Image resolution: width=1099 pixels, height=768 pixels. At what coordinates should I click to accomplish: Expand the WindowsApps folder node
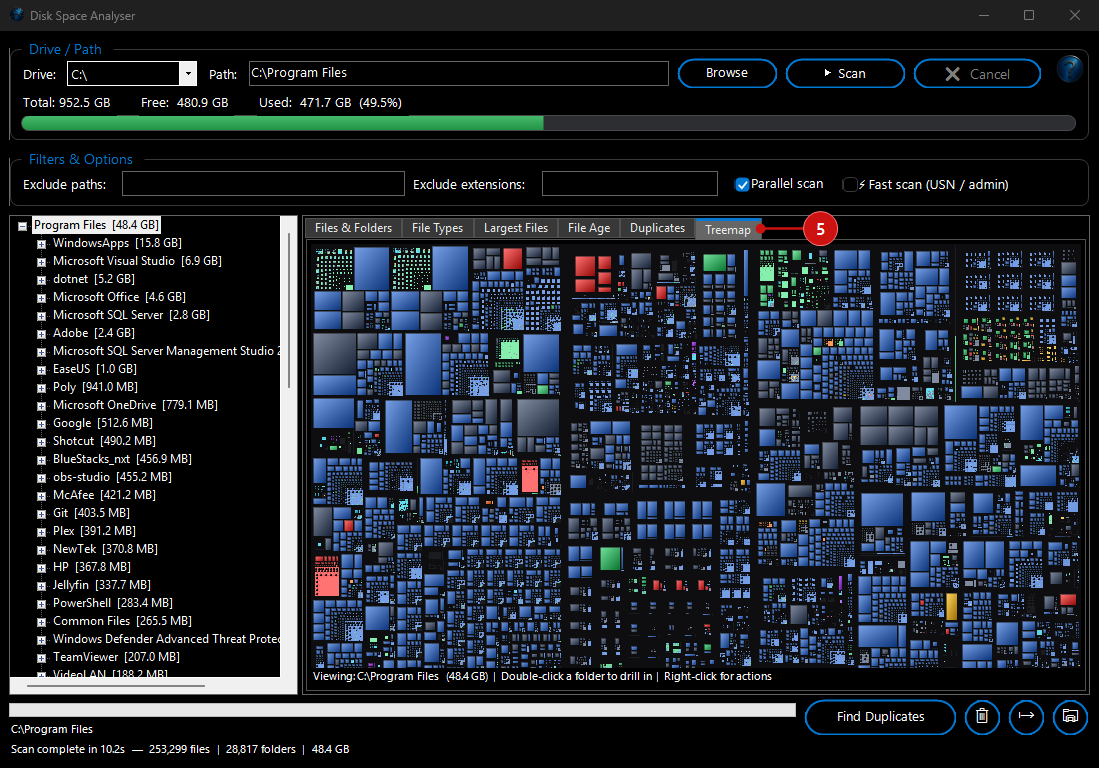41,244
